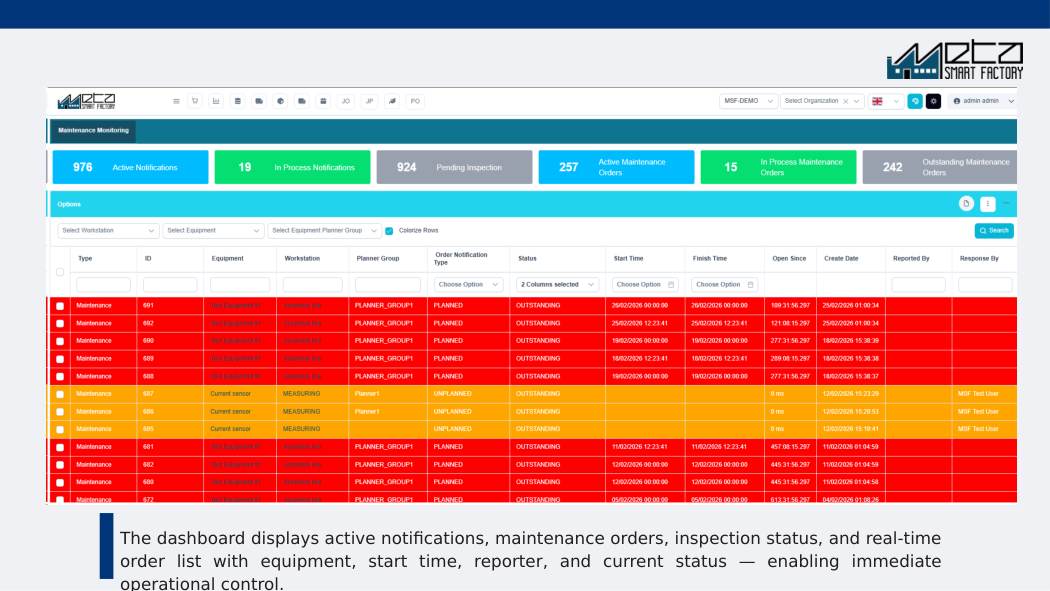The image size is (1050, 591).
Task: Select the Maintenance Monitoring tab
Action: pos(93,131)
